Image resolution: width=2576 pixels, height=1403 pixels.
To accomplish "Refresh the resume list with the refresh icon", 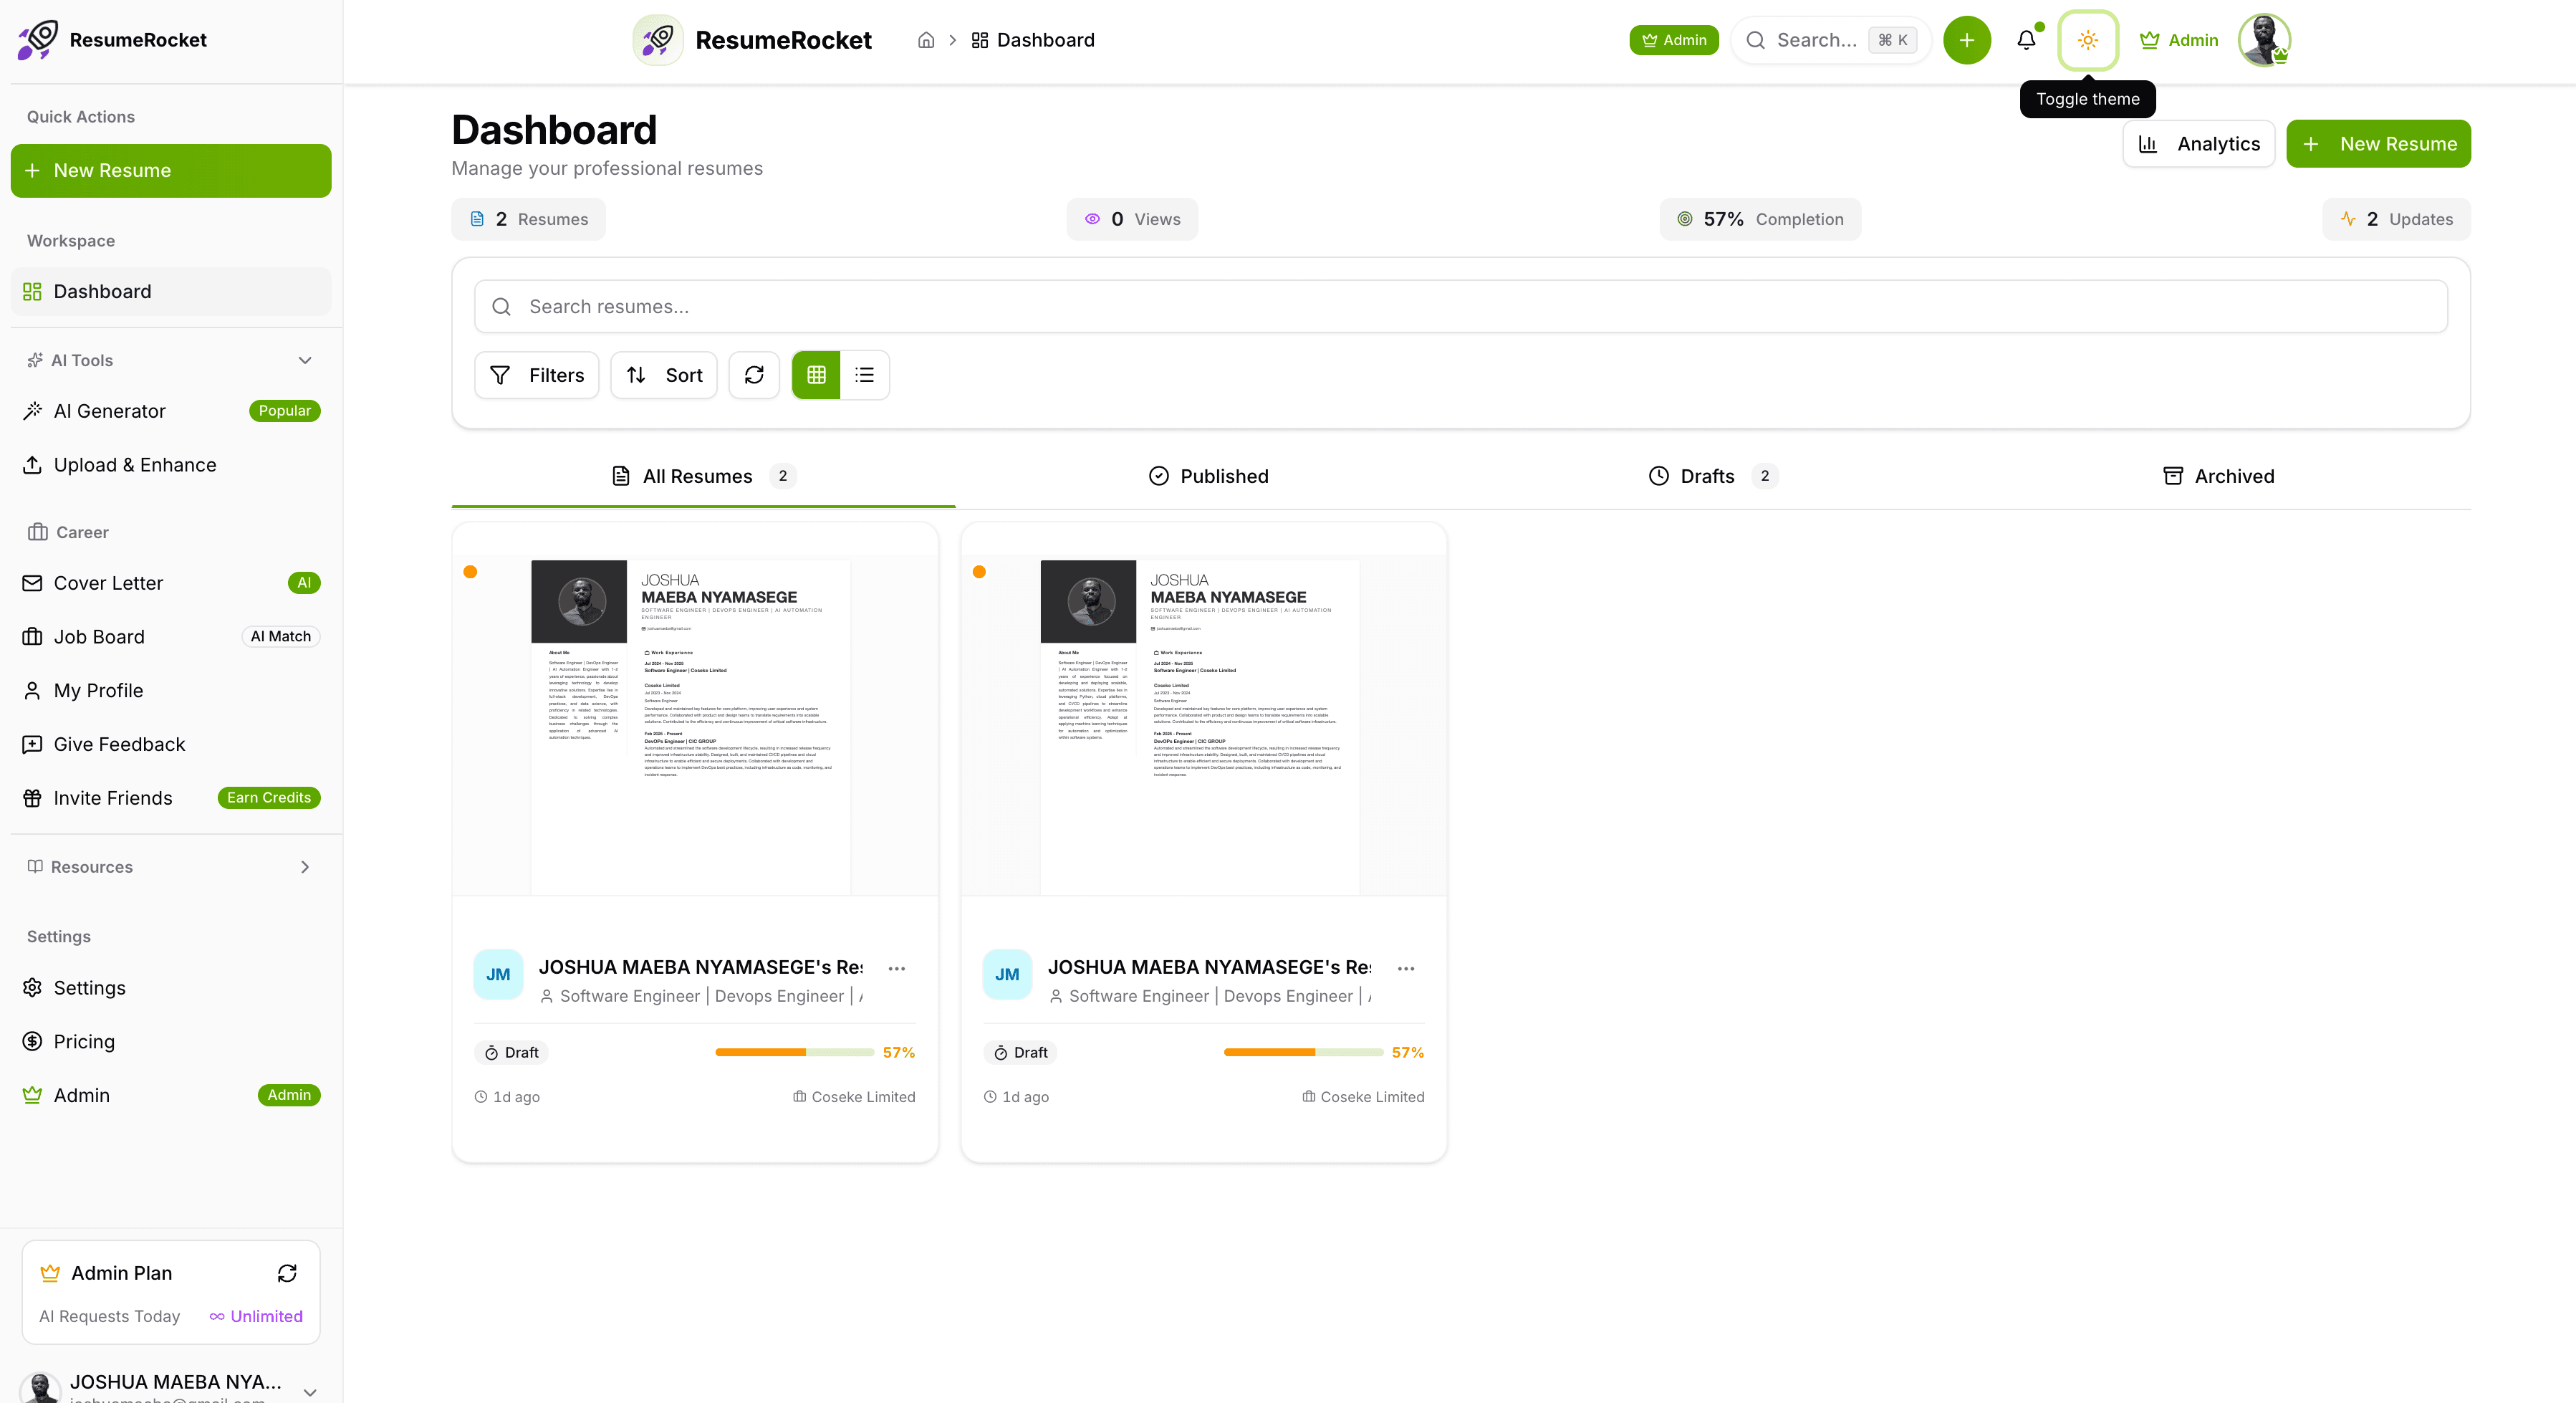I will tap(754, 375).
